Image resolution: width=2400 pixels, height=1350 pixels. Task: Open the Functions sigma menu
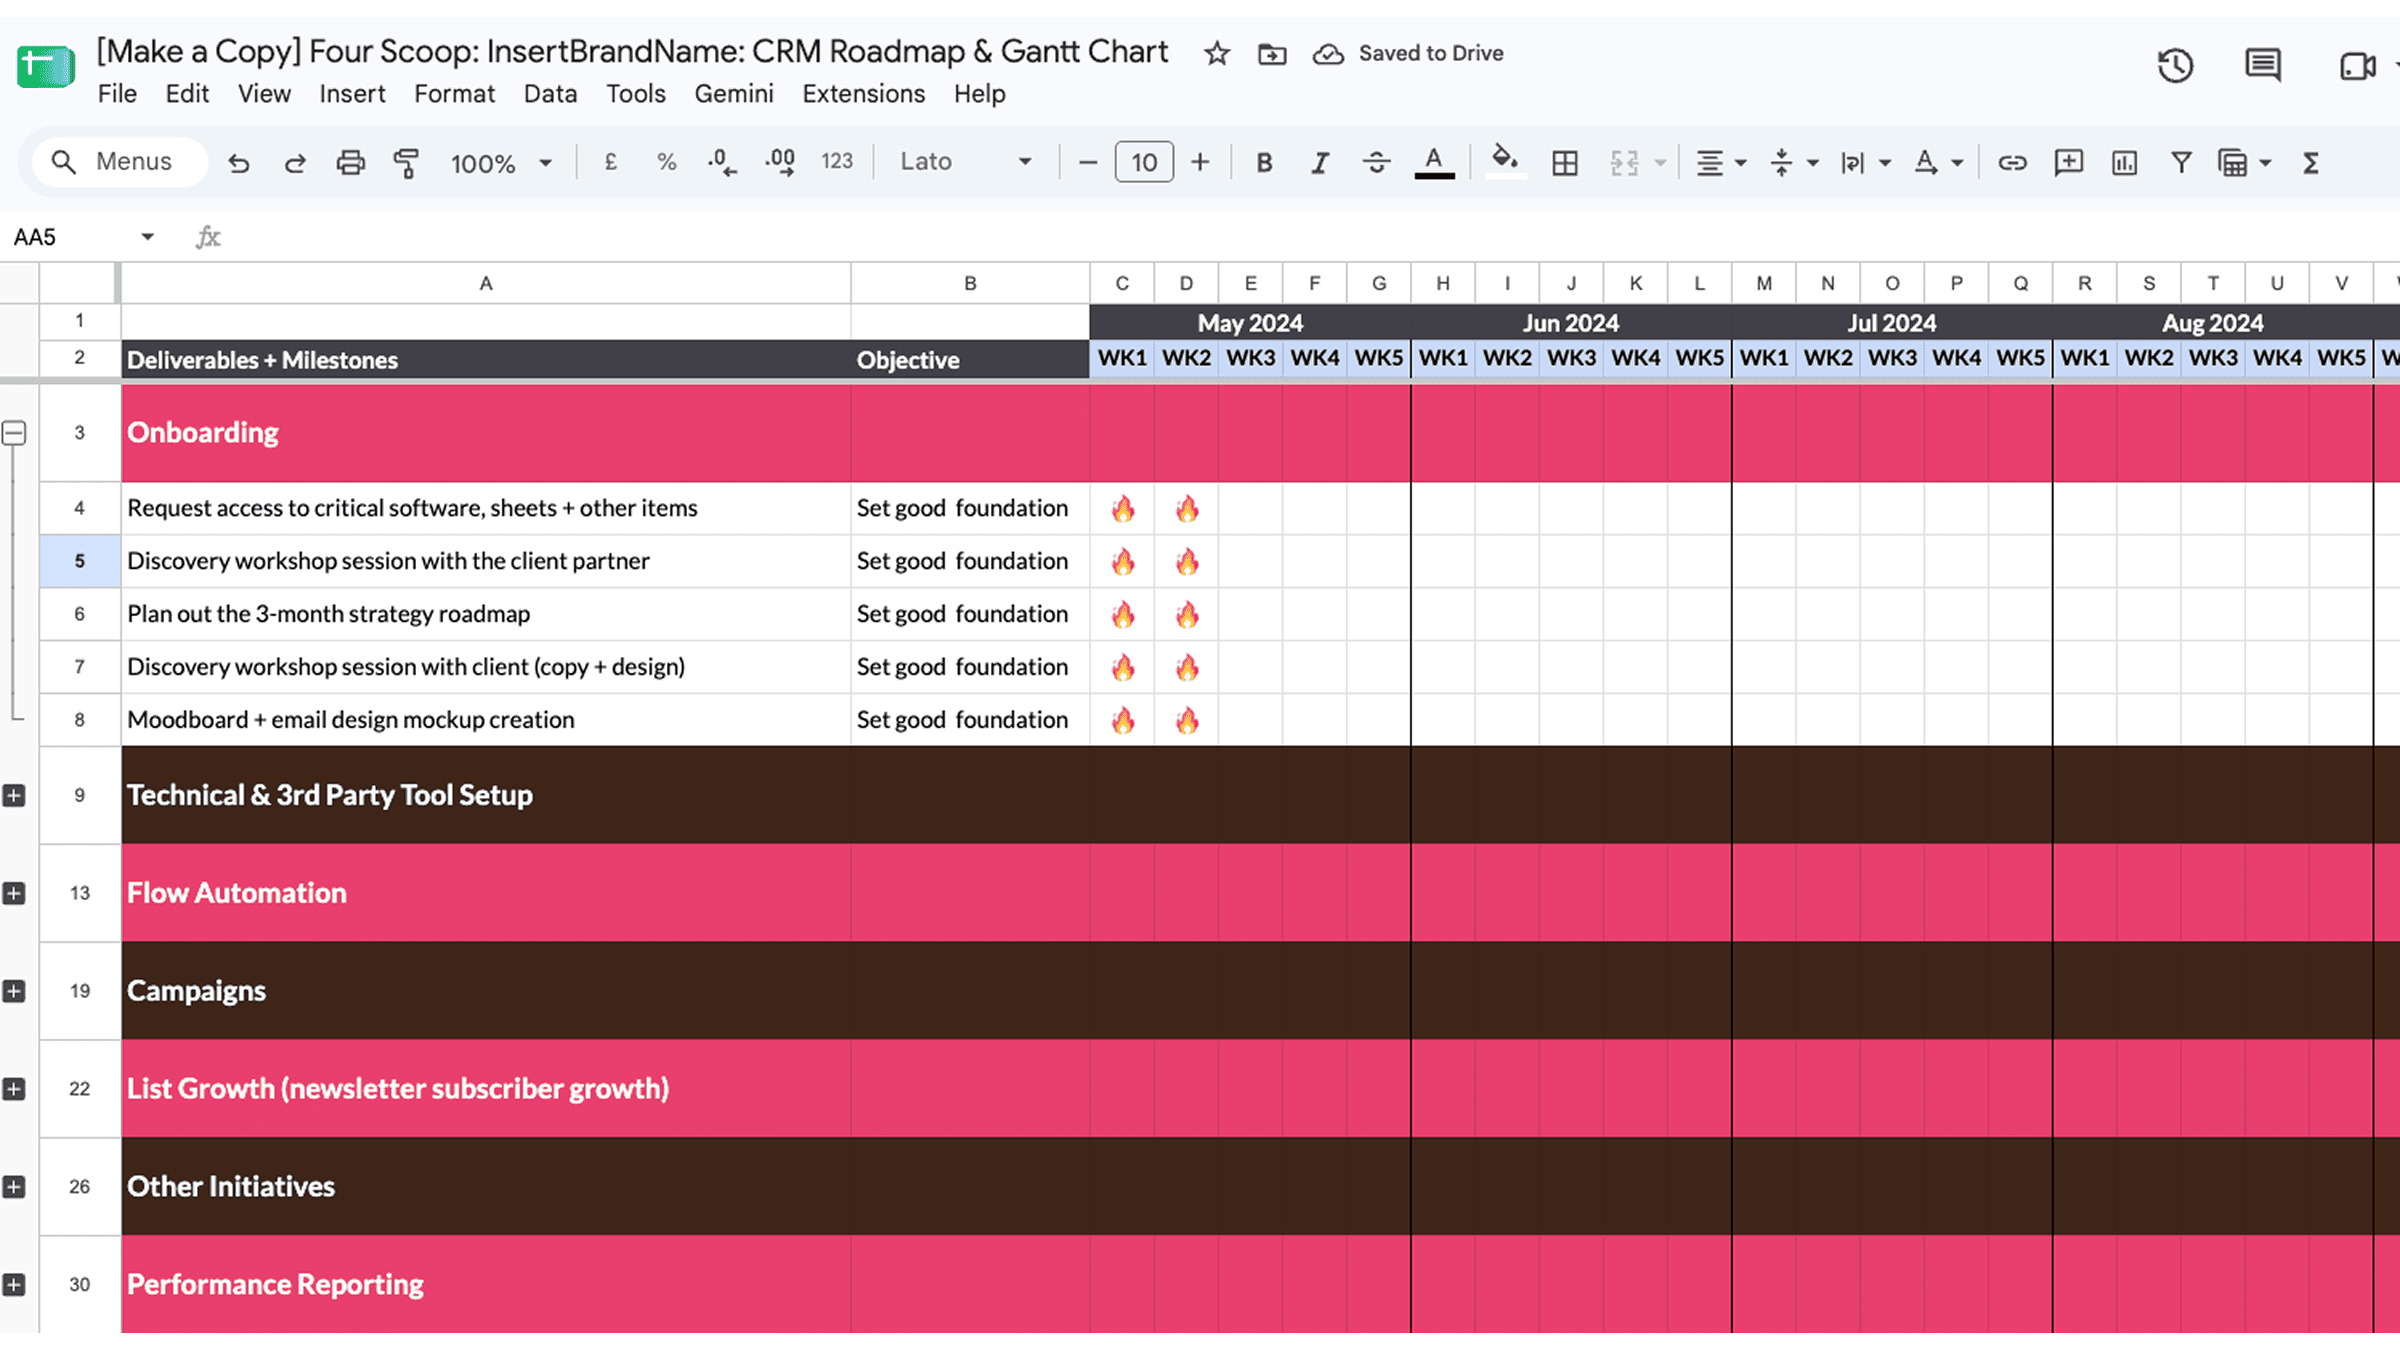[2310, 162]
